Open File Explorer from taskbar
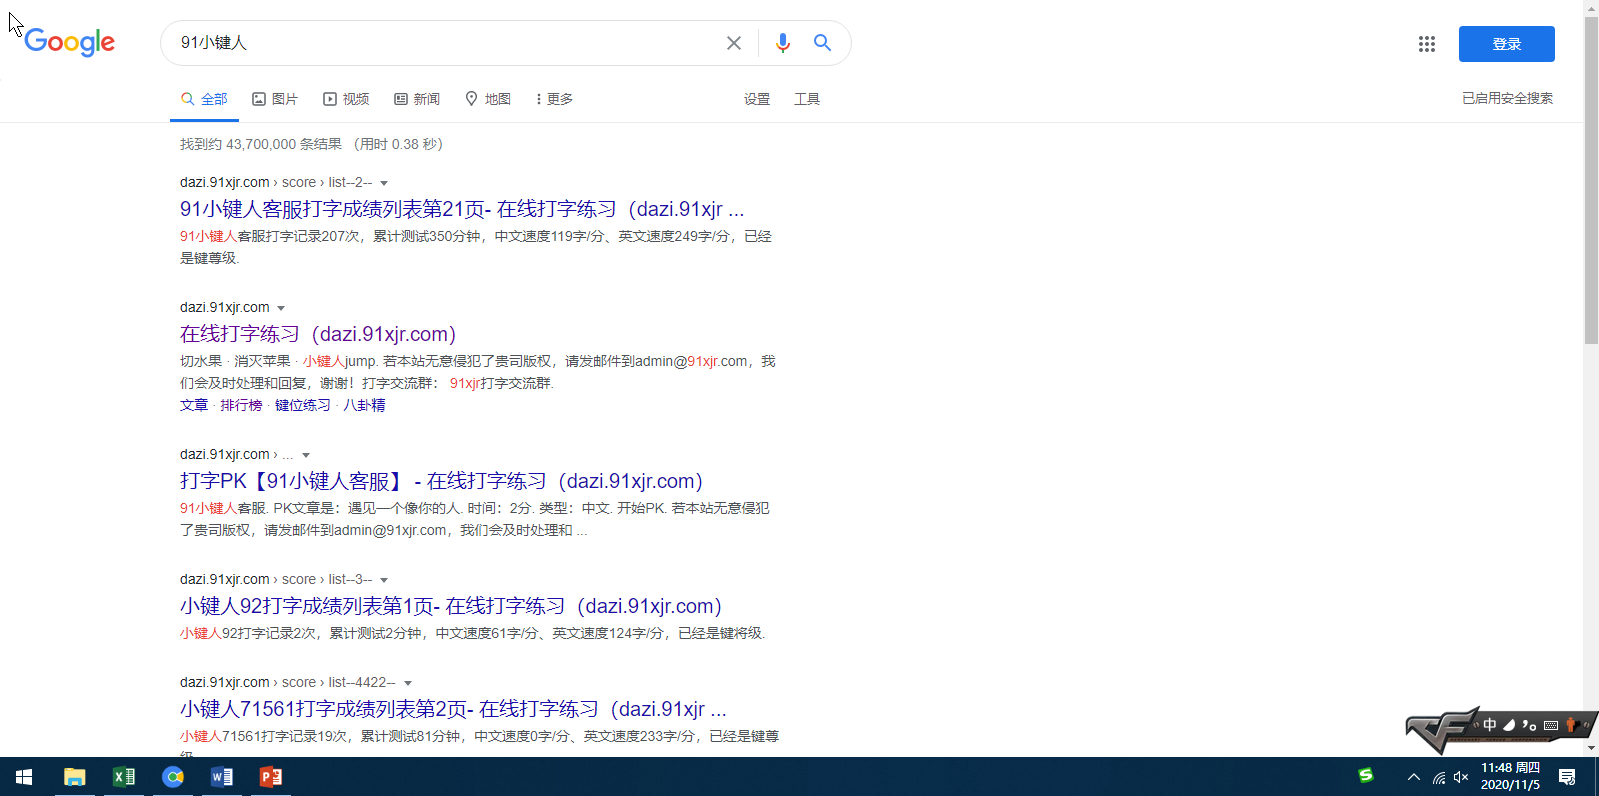Viewport: 1599px width, 796px height. [x=74, y=777]
